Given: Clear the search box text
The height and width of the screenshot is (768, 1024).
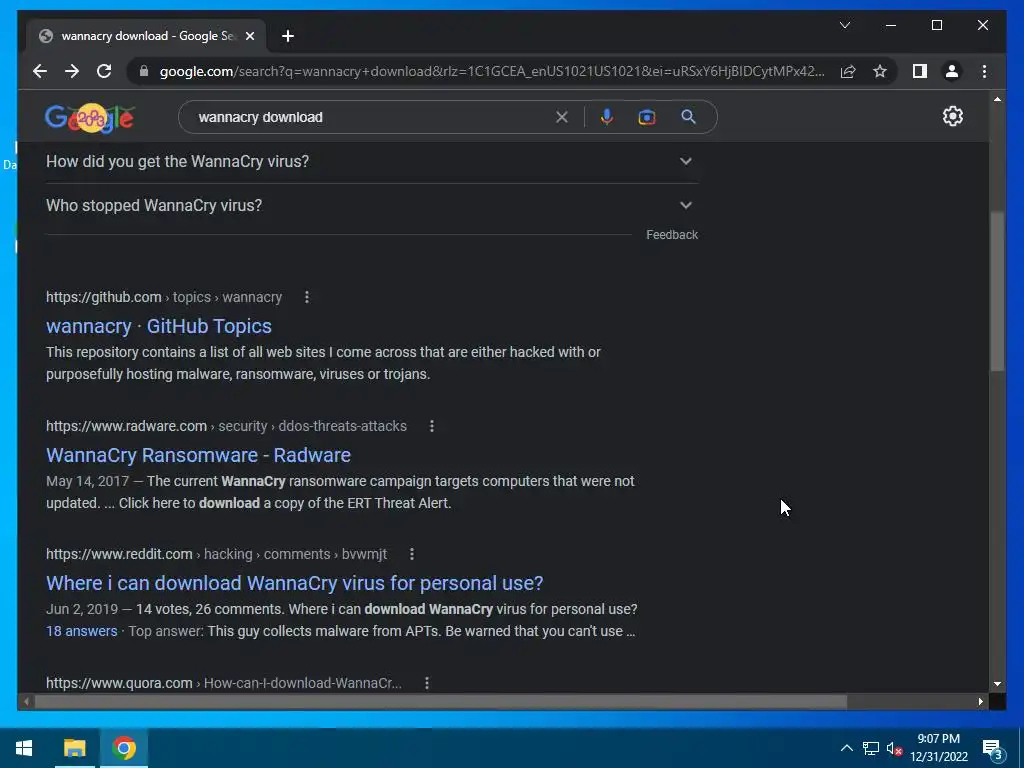Looking at the screenshot, I should coord(562,117).
